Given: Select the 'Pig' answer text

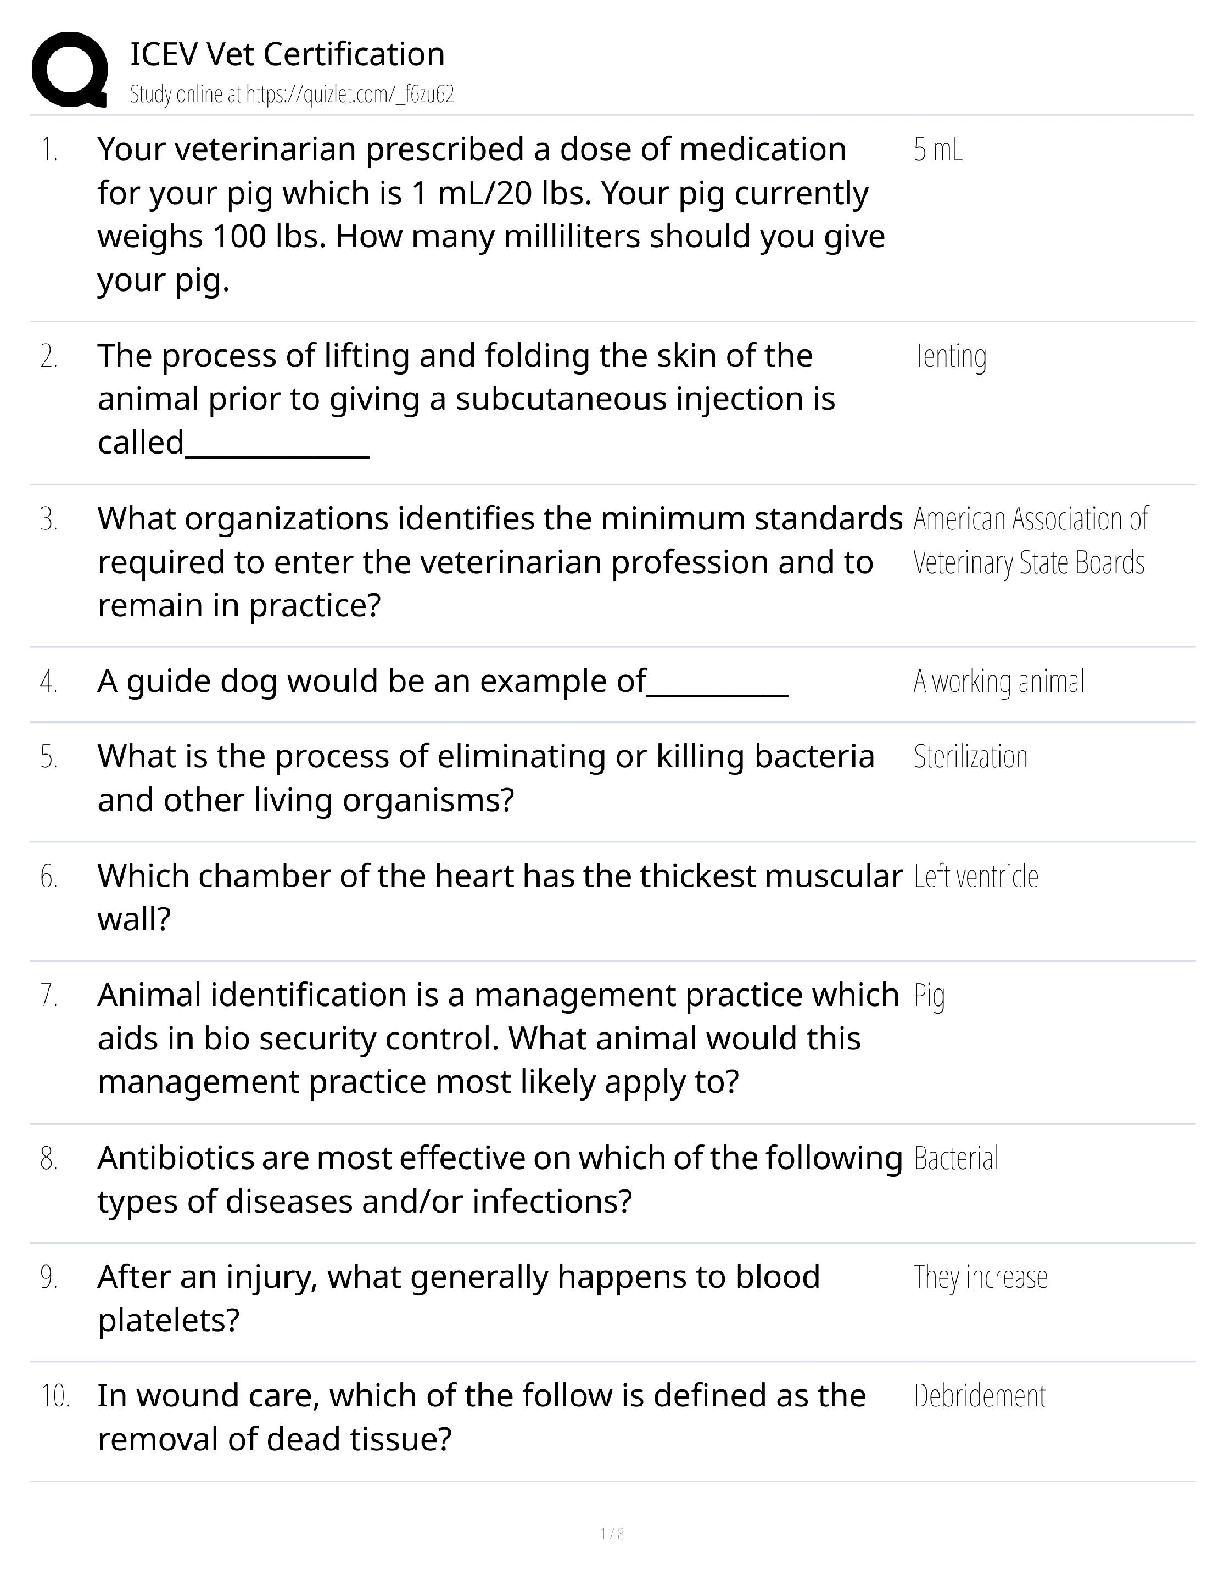Looking at the screenshot, I should 929,996.
